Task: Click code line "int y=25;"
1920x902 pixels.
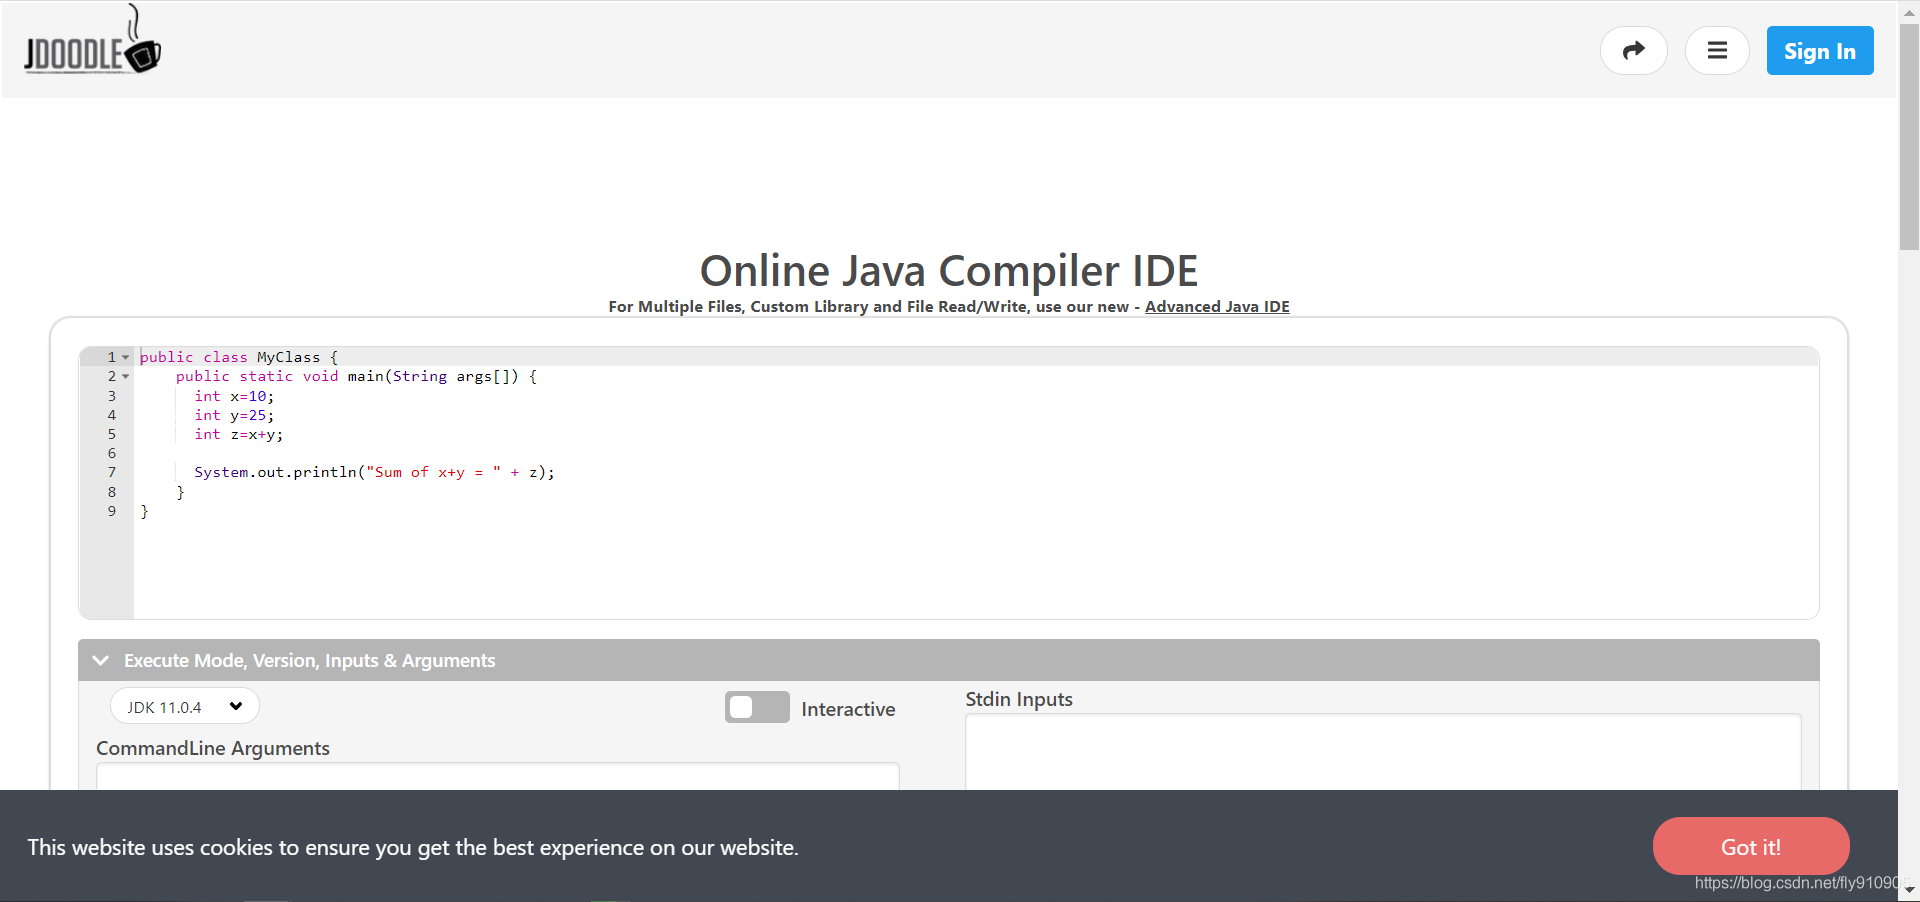Action: (x=234, y=415)
